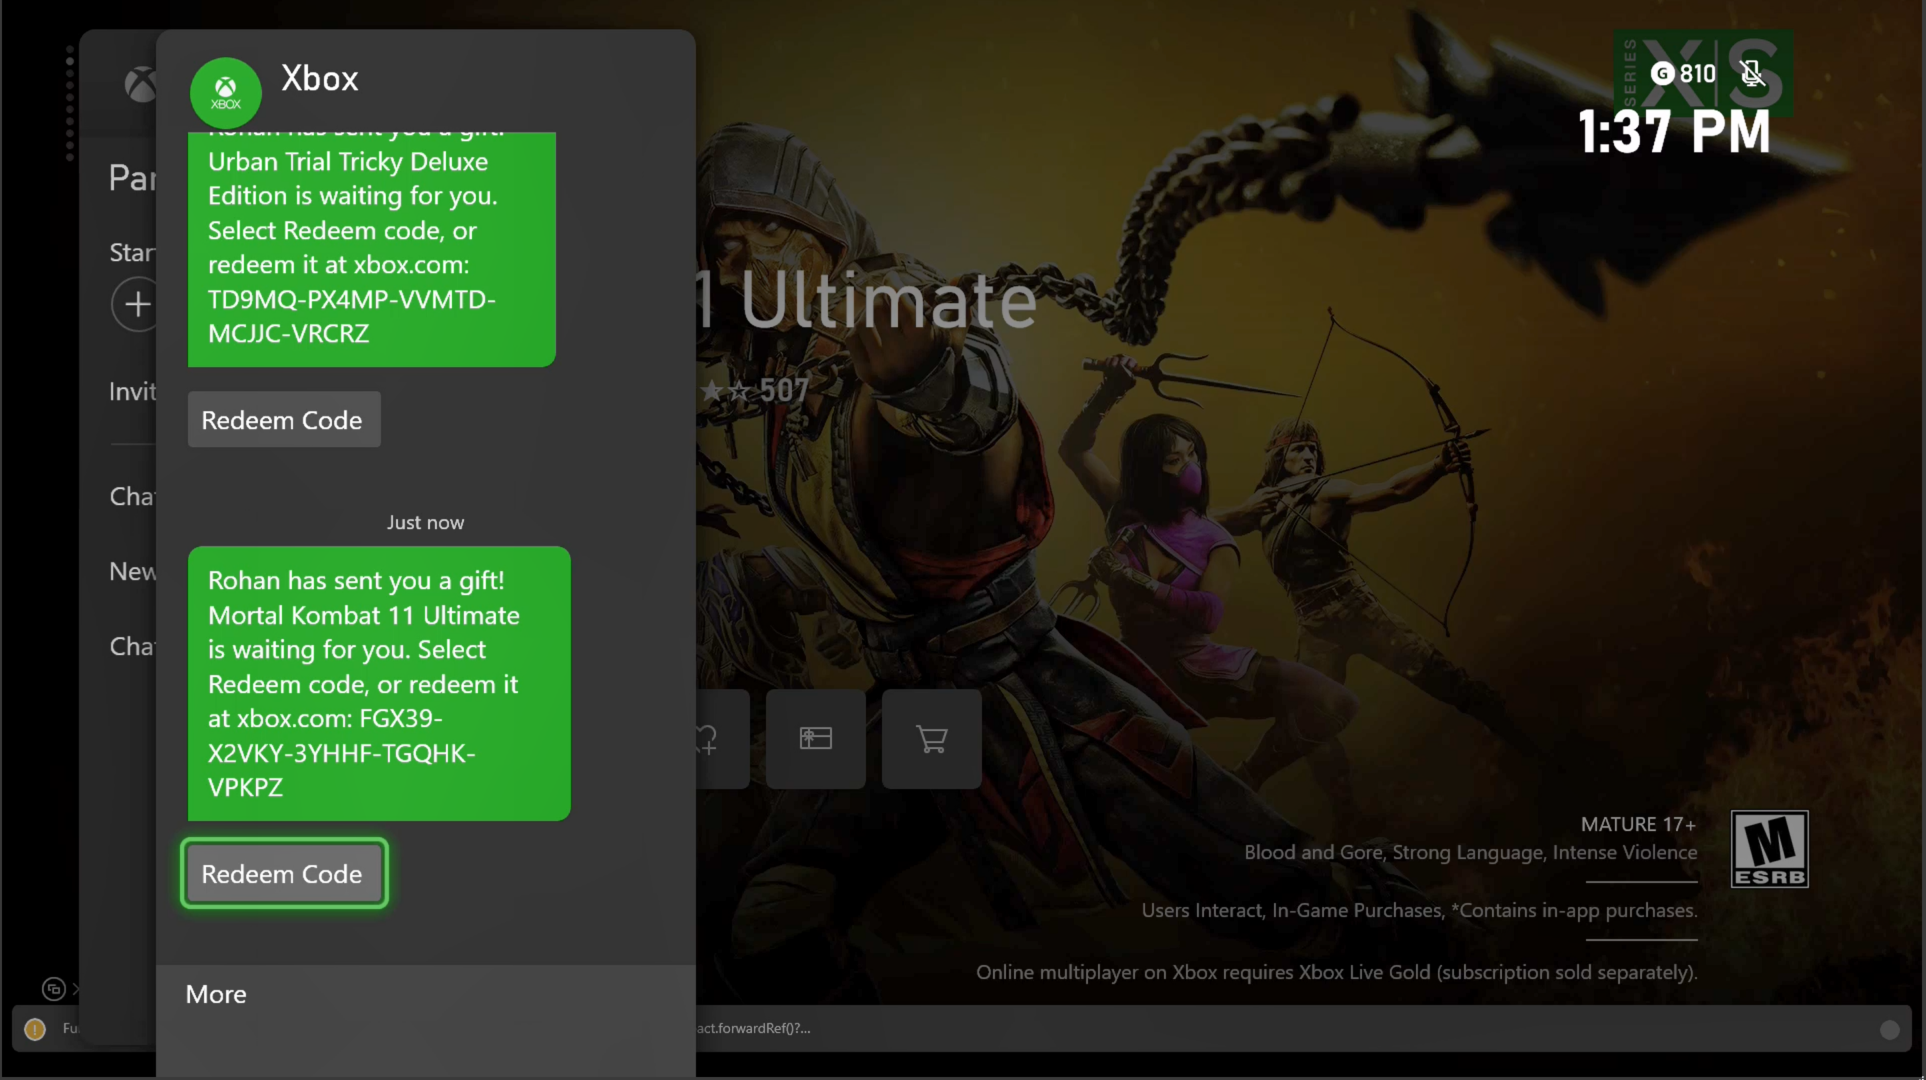This screenshot has width=1926, height=1080.
Task: Click the plus icon to start a party
Action: tap(137, 304)
